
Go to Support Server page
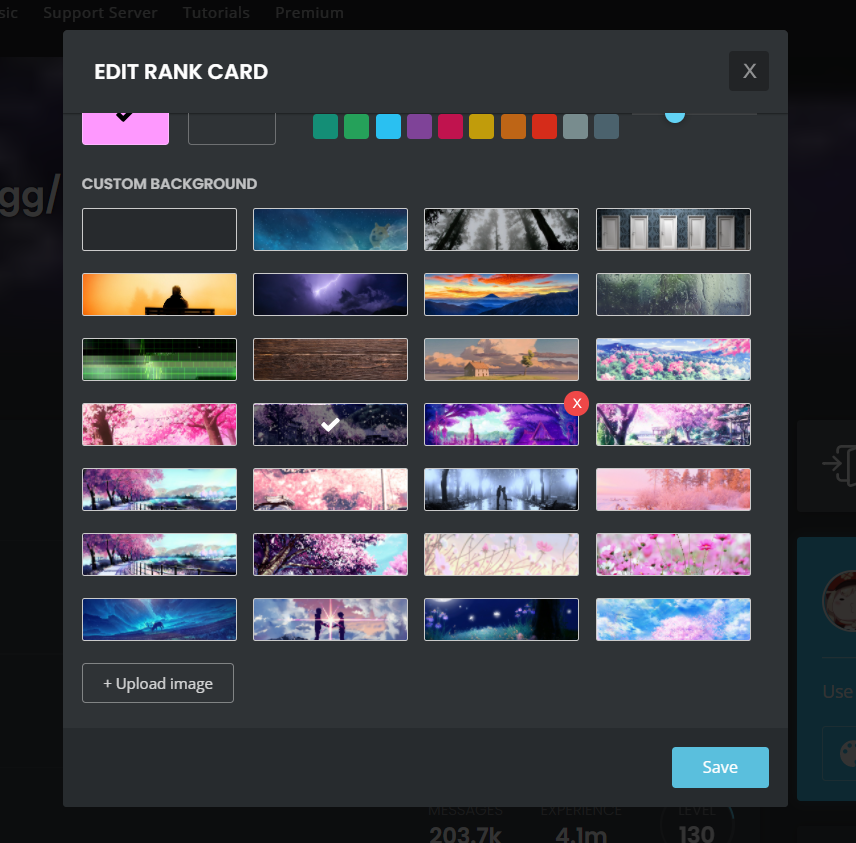click(x=101, y=13)
